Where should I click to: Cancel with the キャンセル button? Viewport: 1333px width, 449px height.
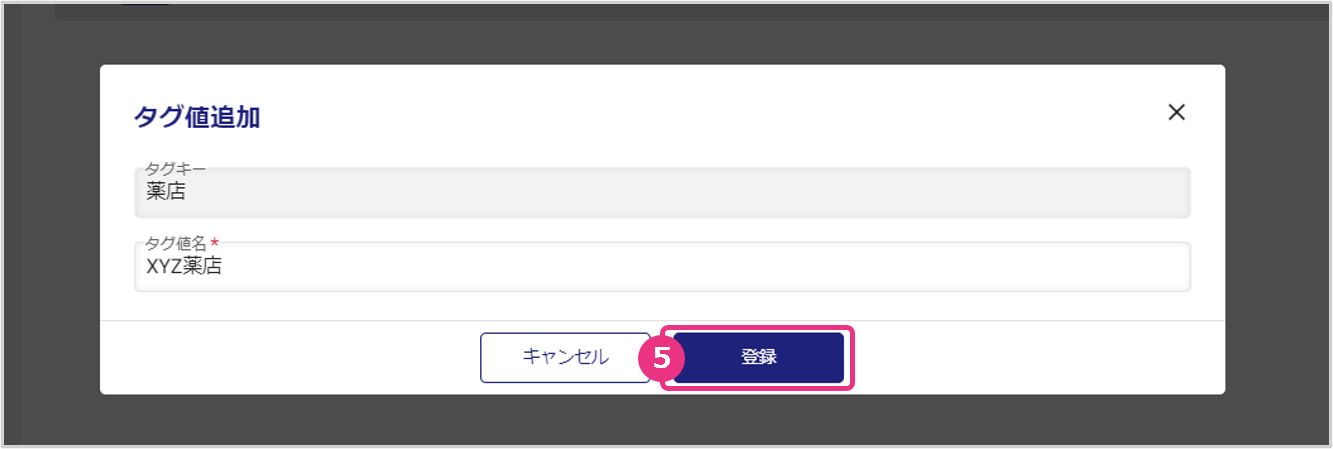(565, 358)
